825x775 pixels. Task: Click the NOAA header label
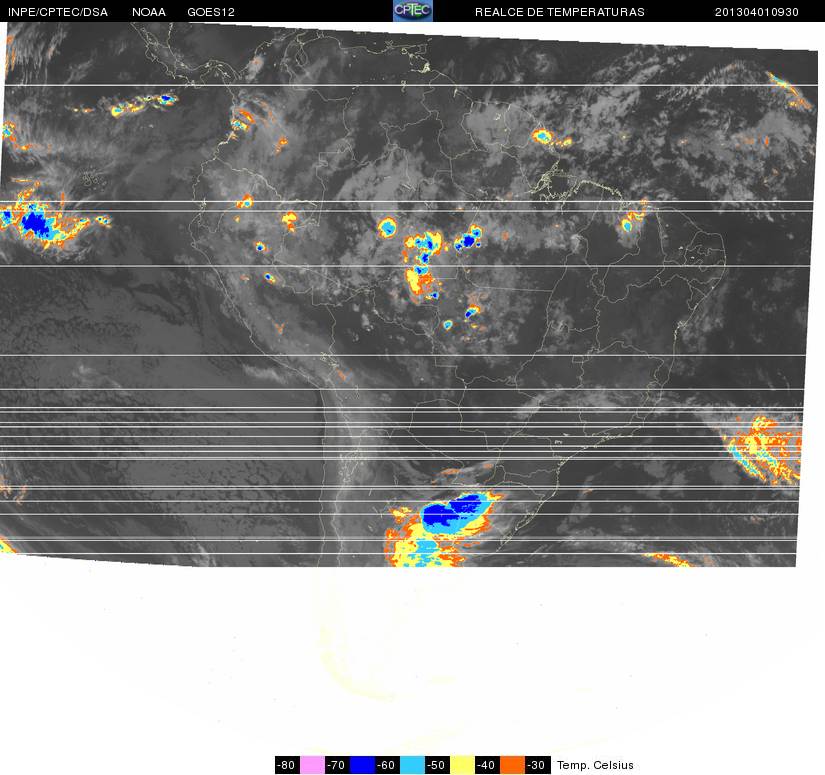click(x=149, y=12)
